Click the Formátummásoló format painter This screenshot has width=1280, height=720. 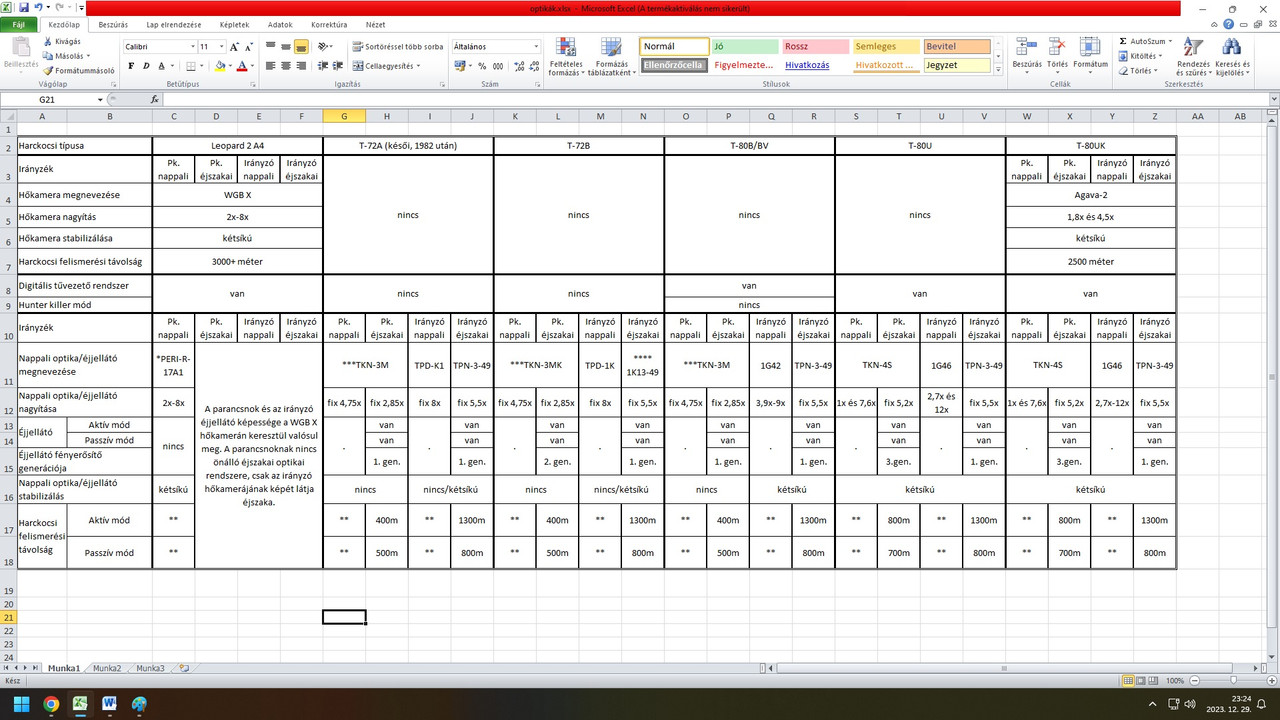pos(80,71)
